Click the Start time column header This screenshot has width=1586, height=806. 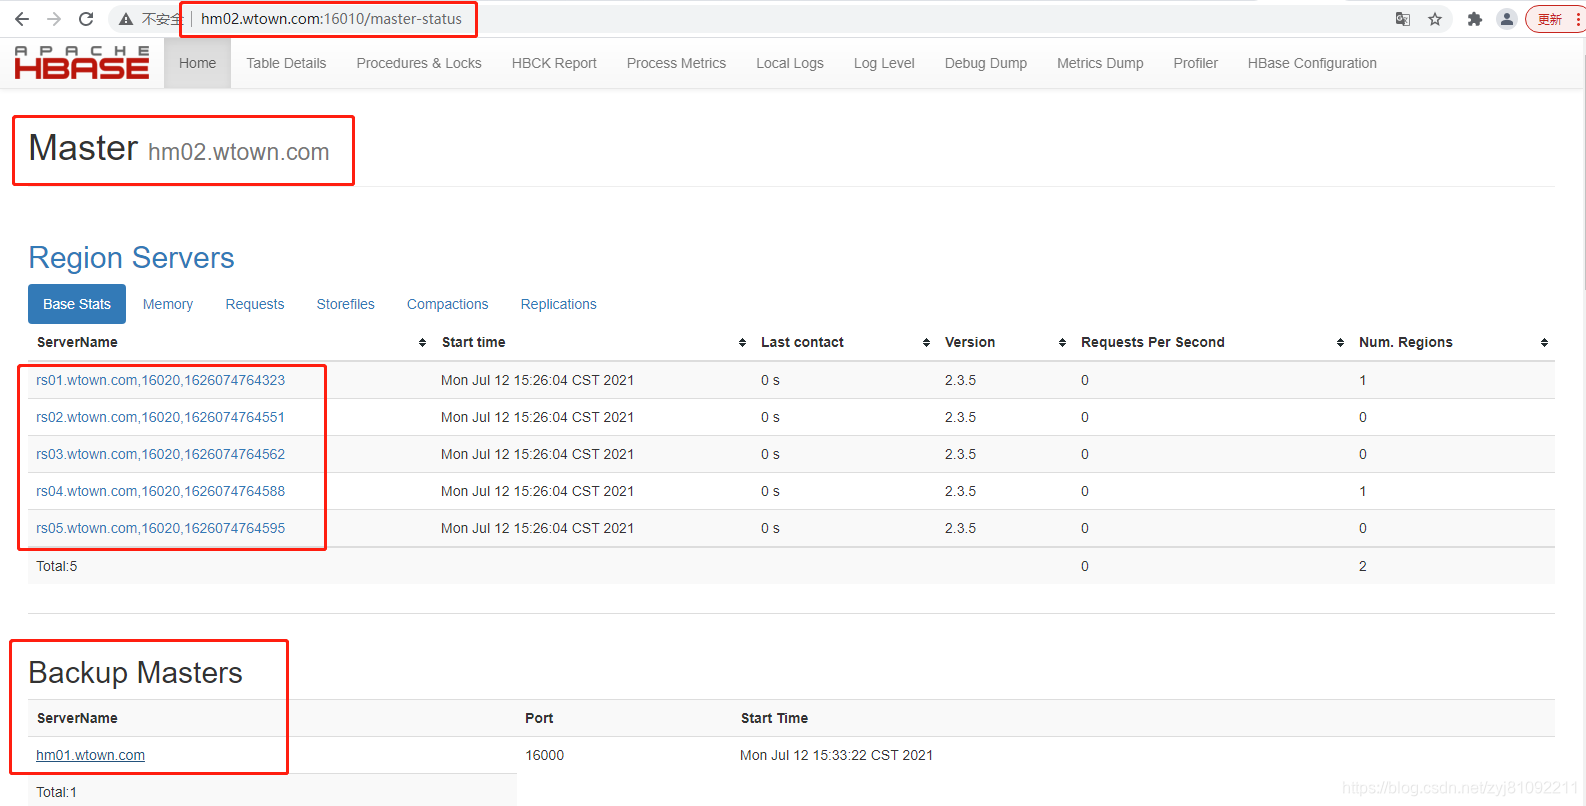473,342
